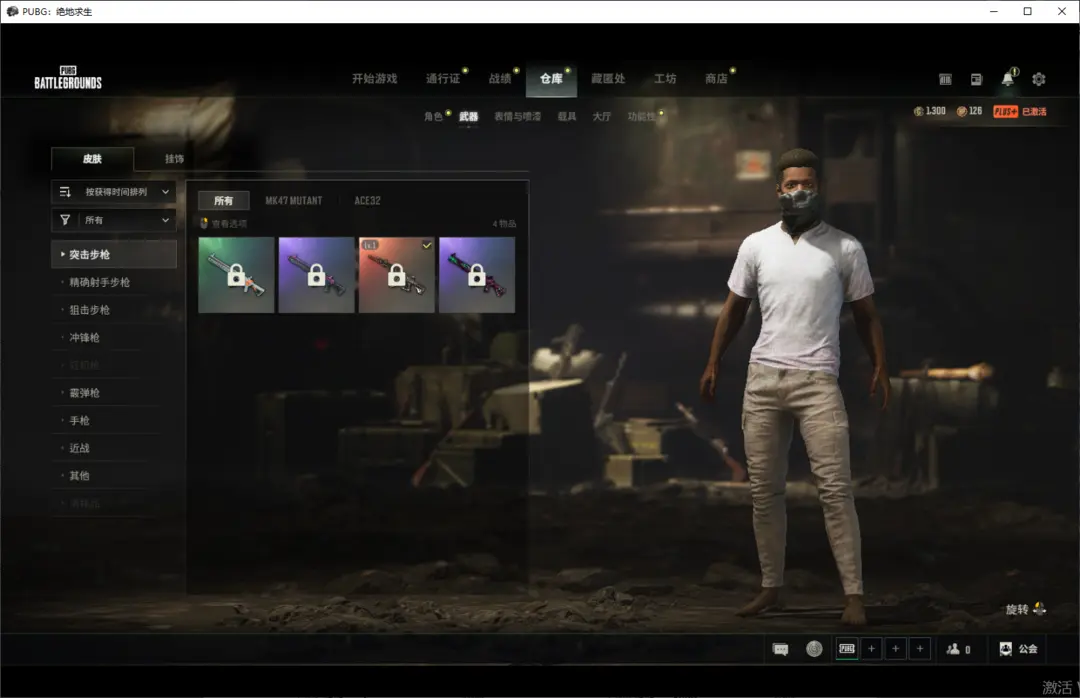This screenshot has height=698, width=1080.
Task: Select the MK47 MUTANT filter tab
Action: click(x=293, y=201)
